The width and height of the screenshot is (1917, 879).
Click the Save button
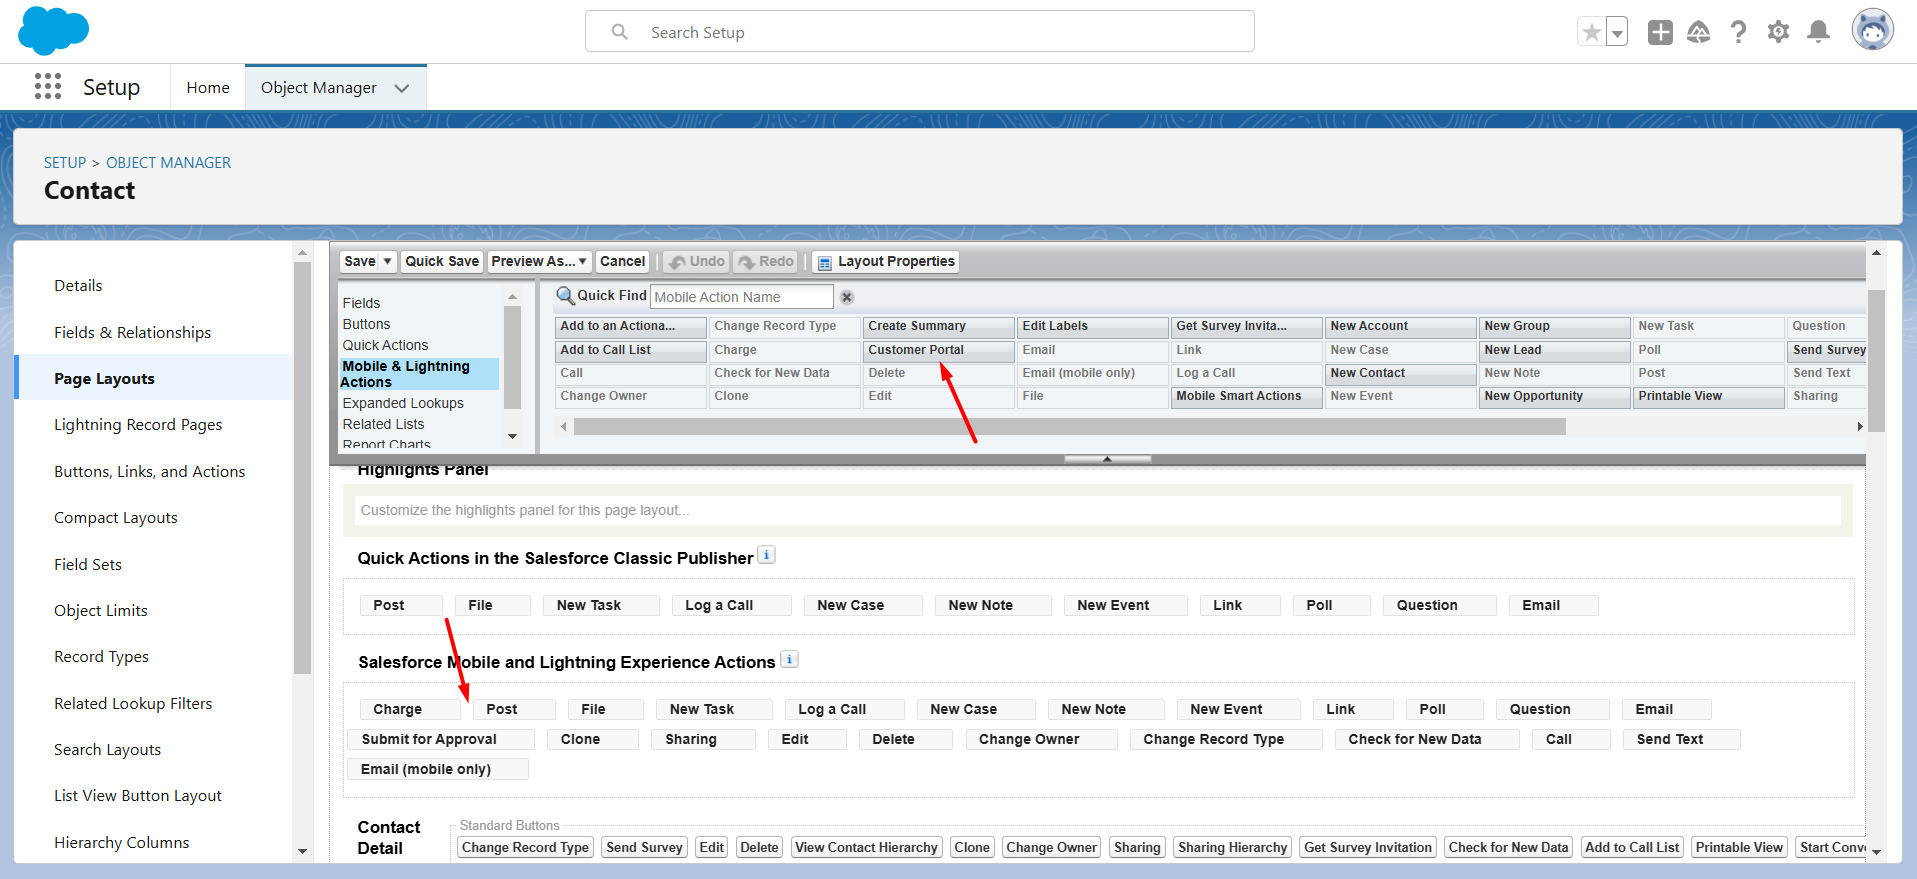[360, 261]
